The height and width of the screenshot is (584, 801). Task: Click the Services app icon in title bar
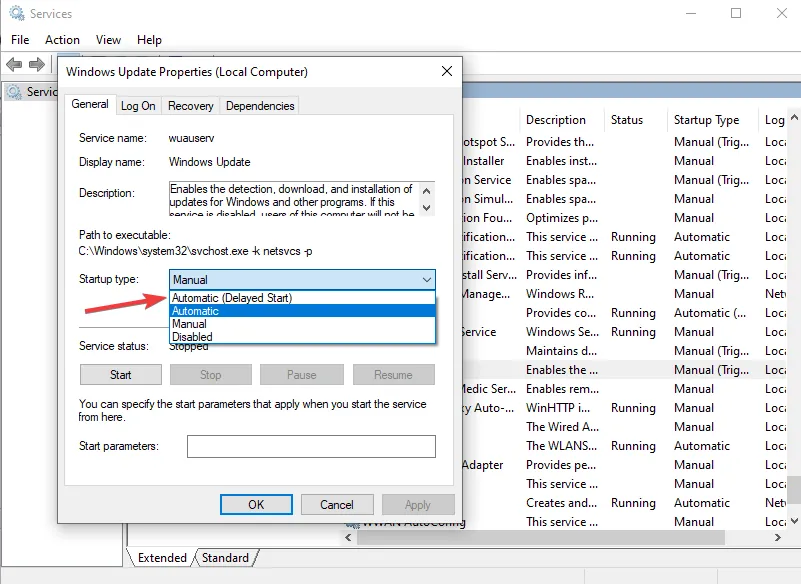tap(17, 14)
